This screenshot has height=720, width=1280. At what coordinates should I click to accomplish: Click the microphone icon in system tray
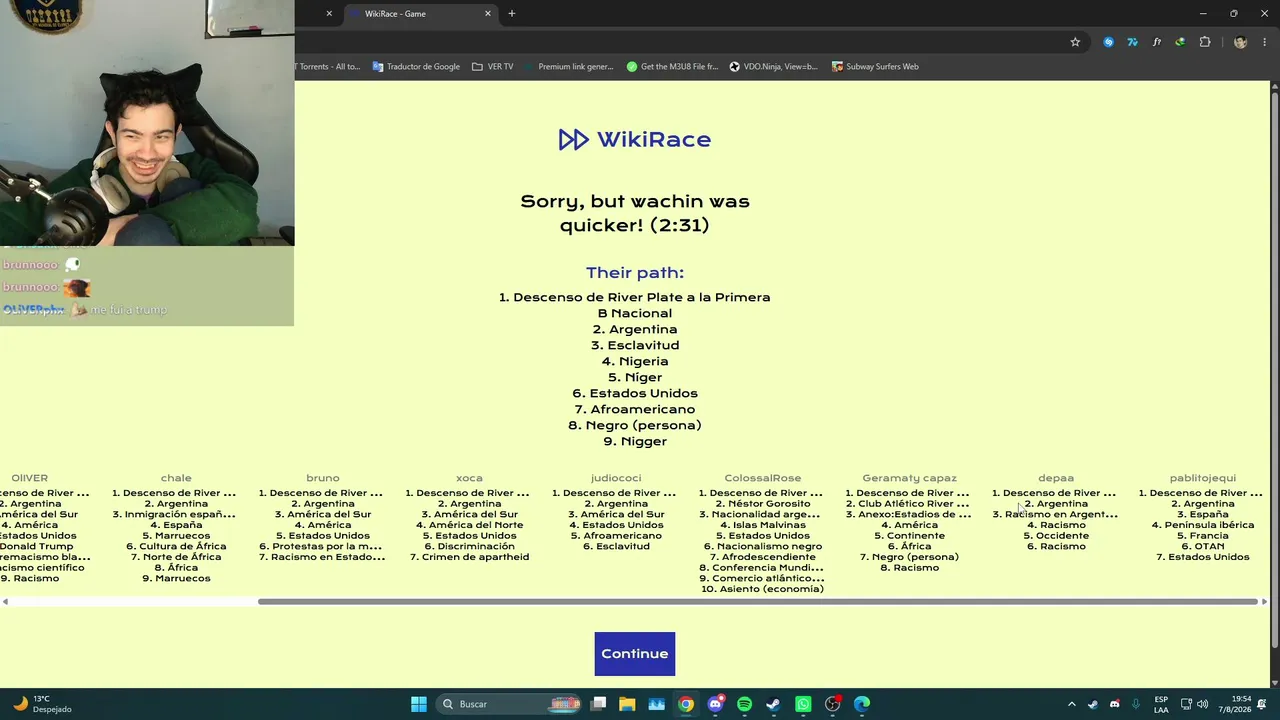tap(1137, 704)
